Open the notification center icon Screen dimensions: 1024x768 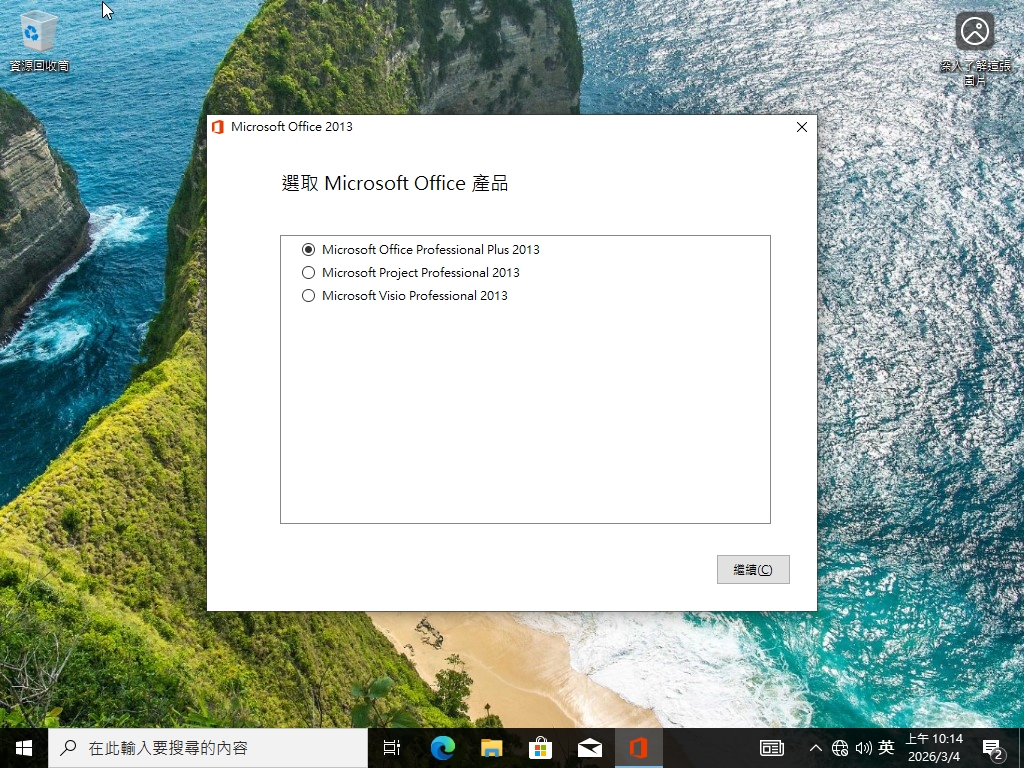coord(993,748)
